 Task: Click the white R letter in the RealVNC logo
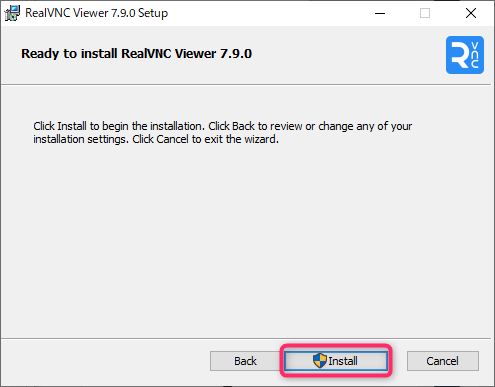459,57
